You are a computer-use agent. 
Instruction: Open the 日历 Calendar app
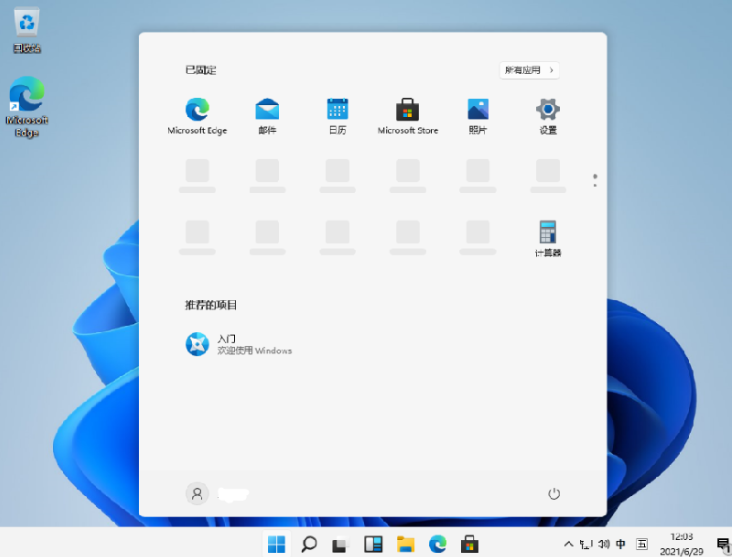[x=338, y=116]
